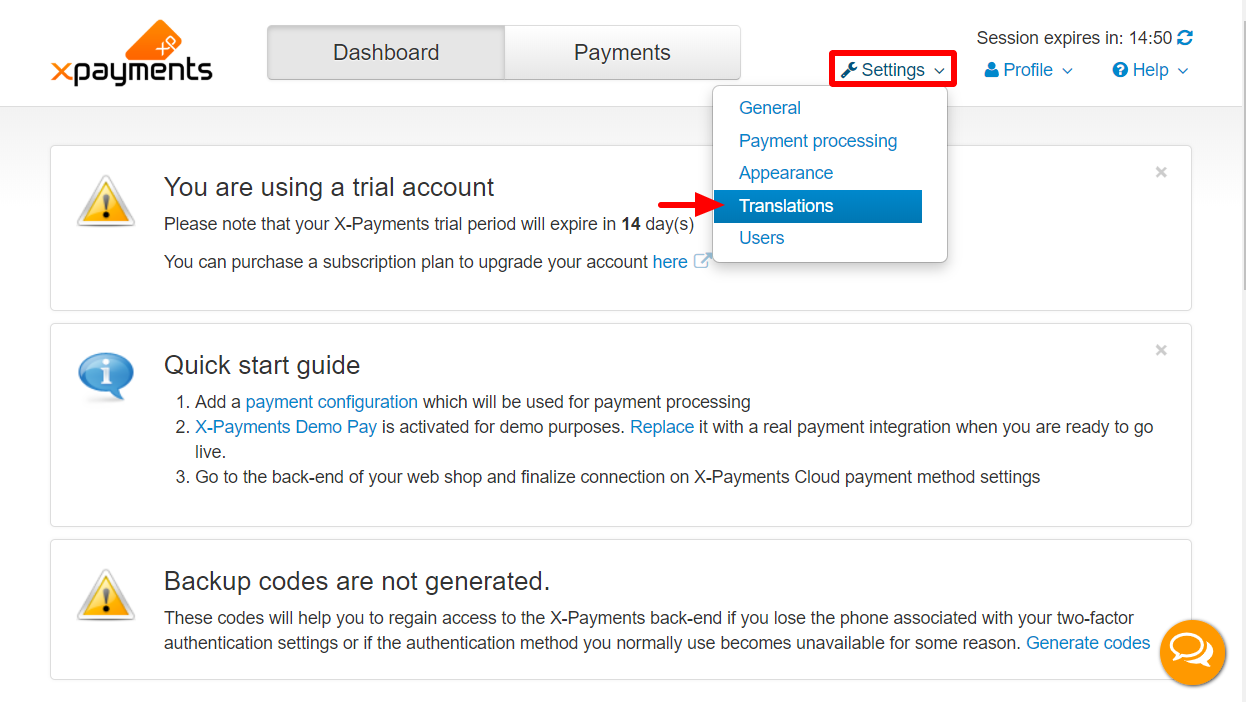This screenshot has width=1246, height=702.
Task: Click the Help question mark icon
Action: (1120, 70)
